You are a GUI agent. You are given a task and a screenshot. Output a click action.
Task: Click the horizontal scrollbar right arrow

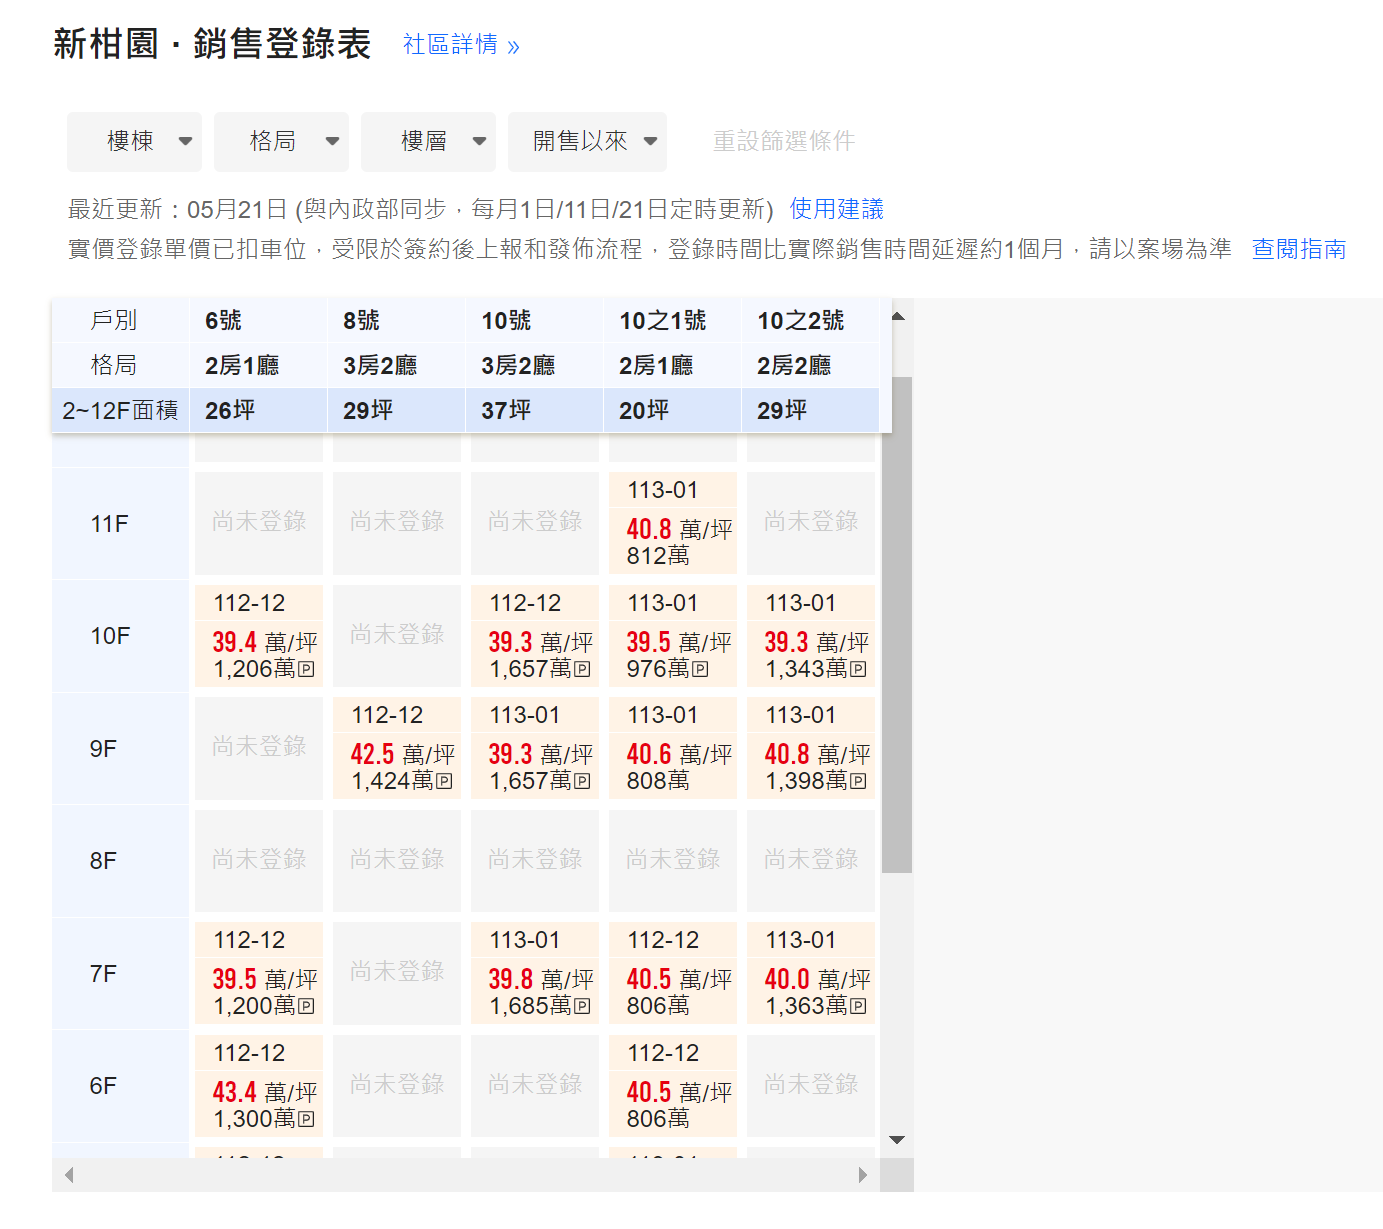point(863,1175)
